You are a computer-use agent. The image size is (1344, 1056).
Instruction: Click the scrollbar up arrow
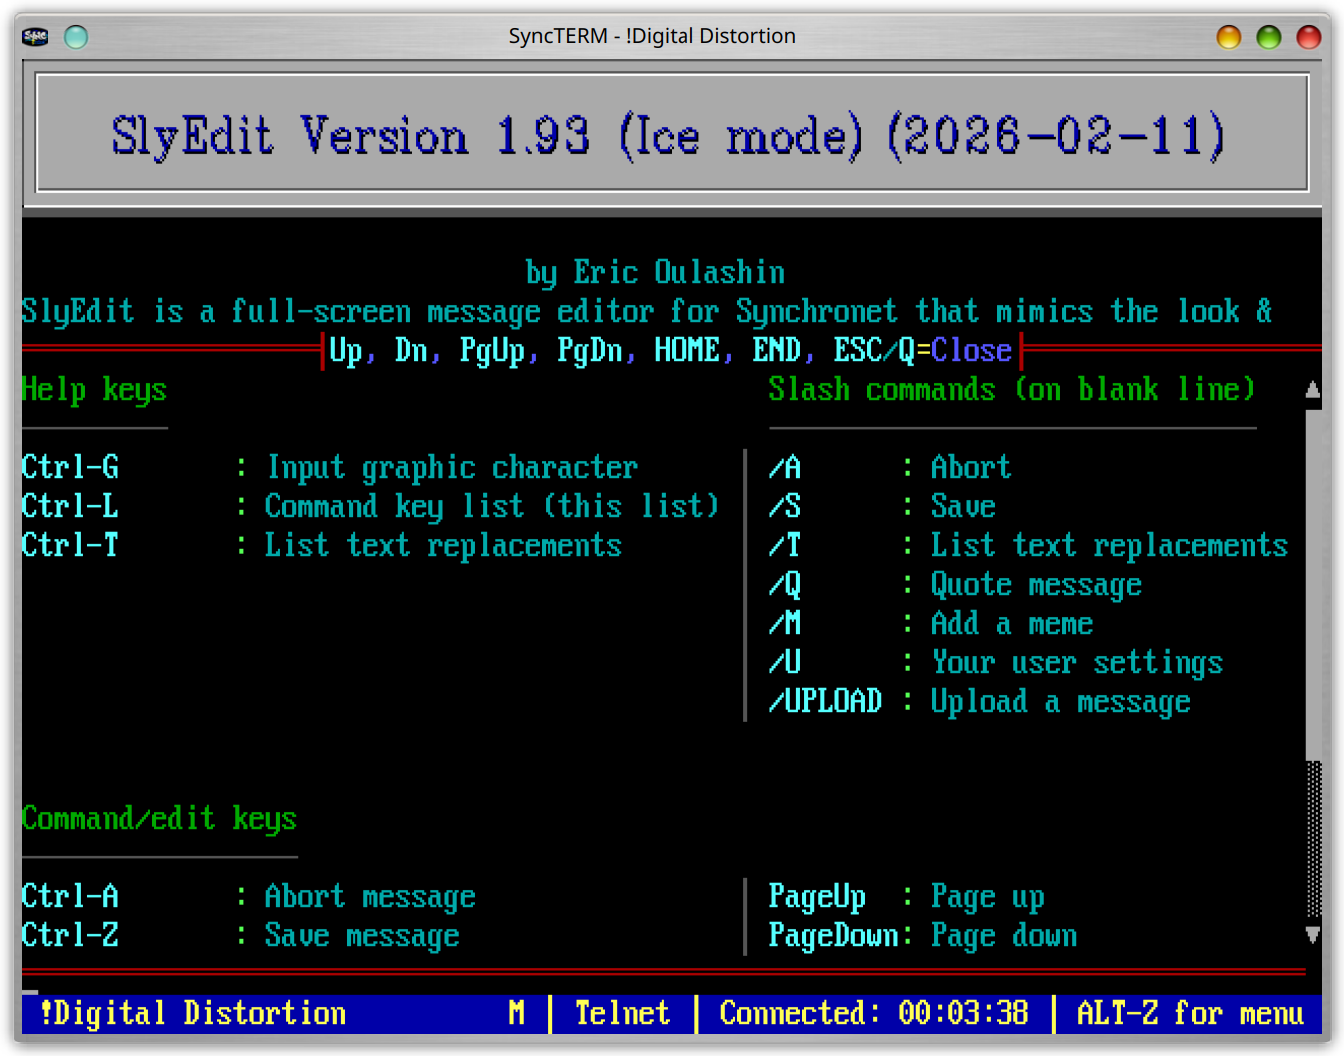click(1313, 390)
